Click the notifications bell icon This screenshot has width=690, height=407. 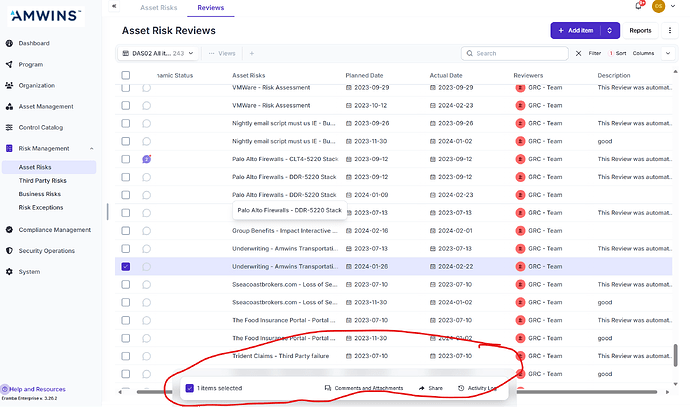coord(639,6)
